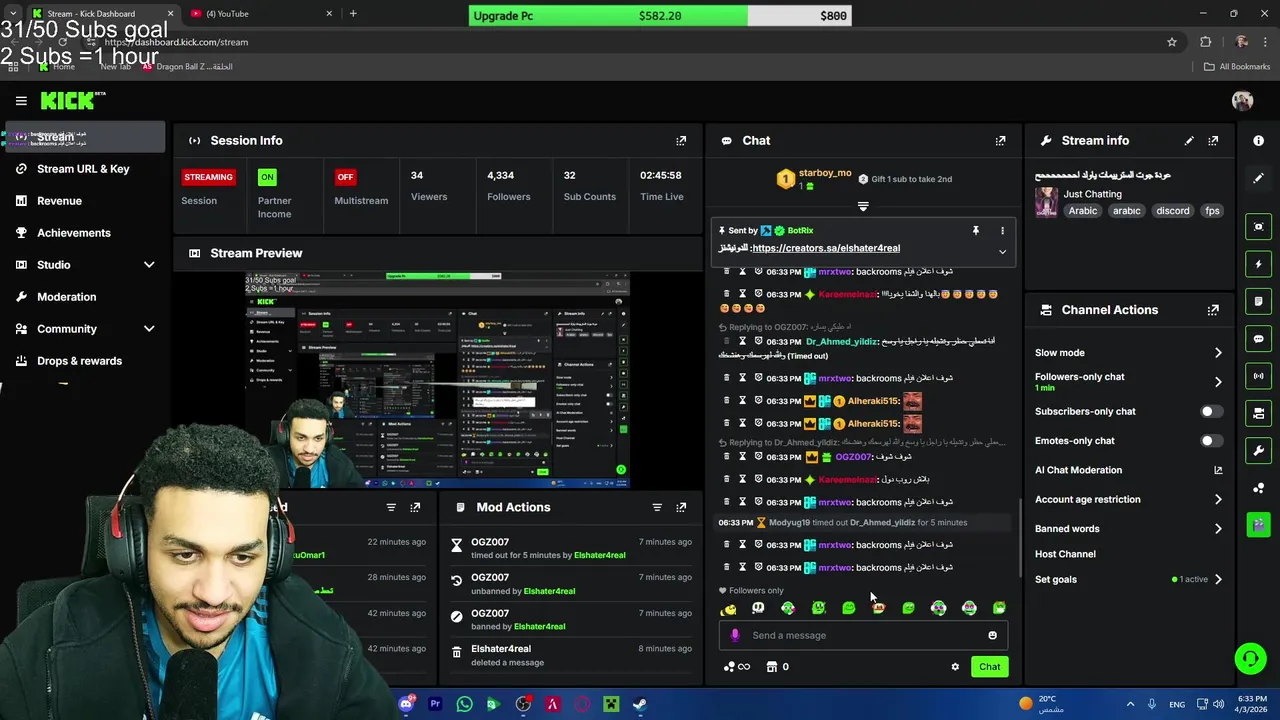The height and width of the screenshot is (720, 1280).
Task: Toggle channel actions widget in right sidebar
Action: point(1258,413)
